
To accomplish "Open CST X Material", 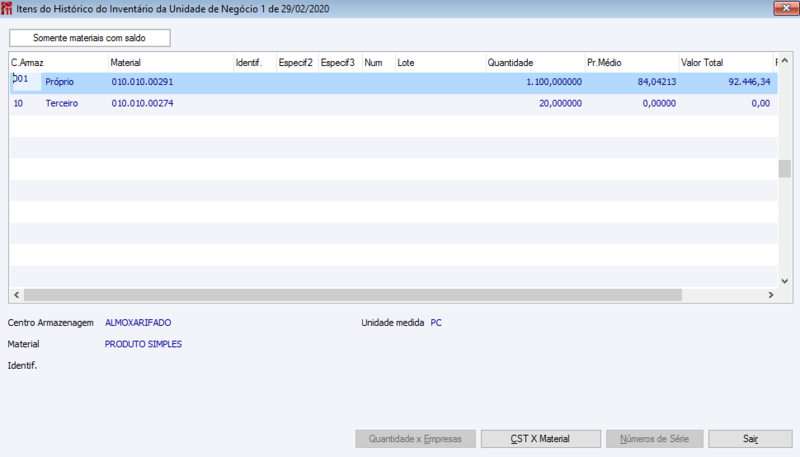I will click(540, 439).
